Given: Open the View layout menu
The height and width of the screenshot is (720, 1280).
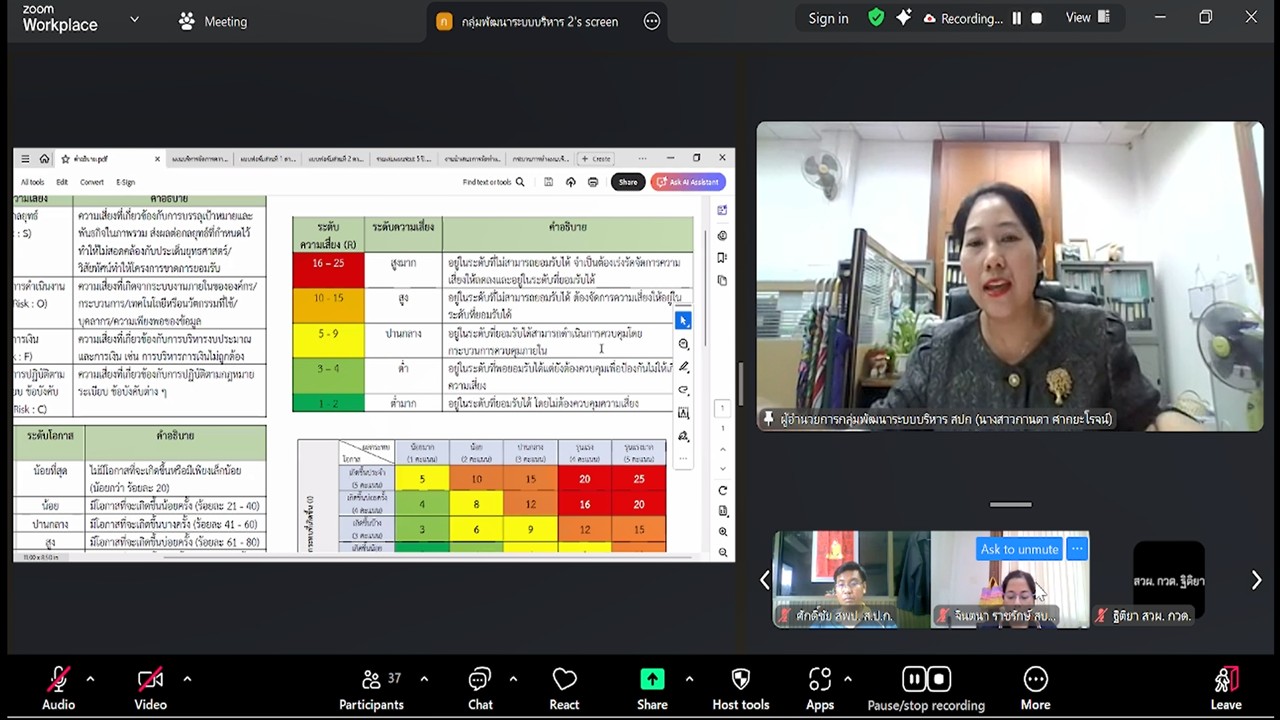Looking at the screenshot, I should tap(1088, 18).
